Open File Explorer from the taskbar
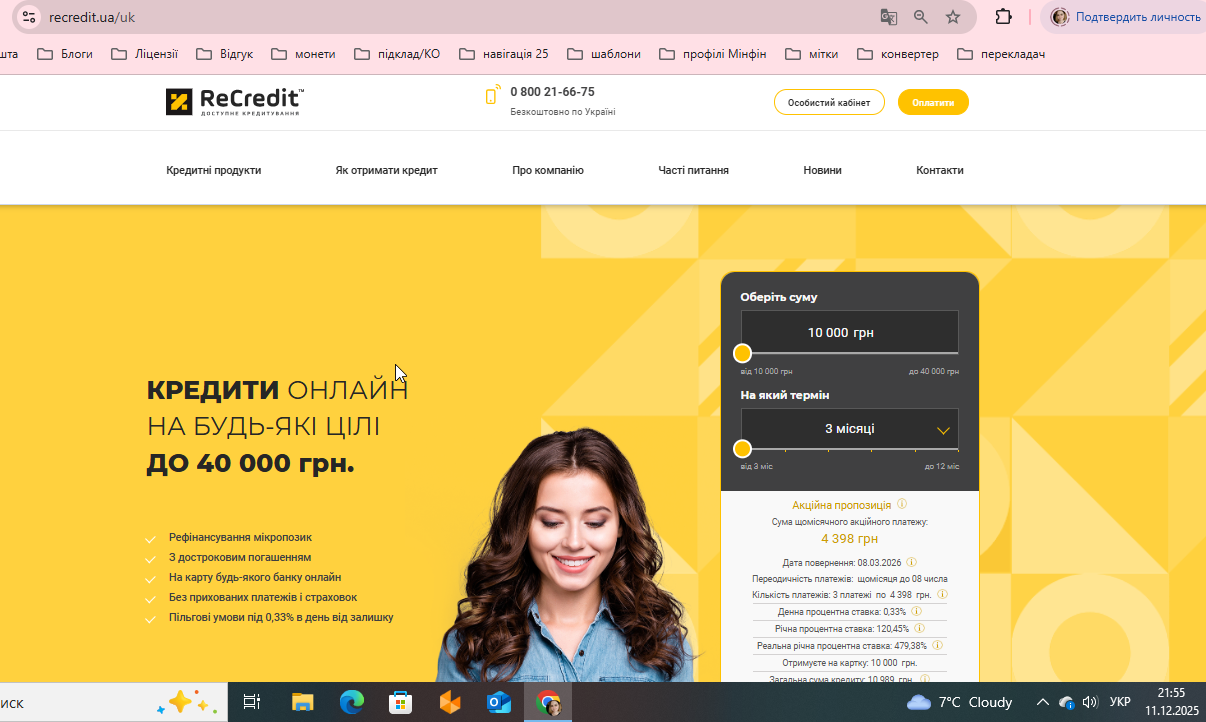This screenshot has height=722, width=1206. (x=302, y=702)
